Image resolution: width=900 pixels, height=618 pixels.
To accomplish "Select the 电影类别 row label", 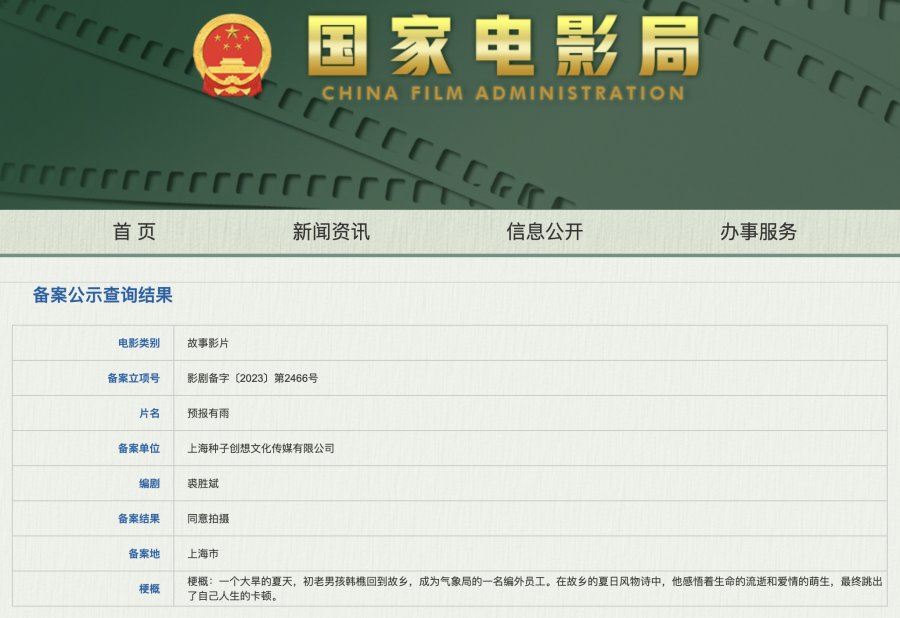I will [x=139, y=343].
